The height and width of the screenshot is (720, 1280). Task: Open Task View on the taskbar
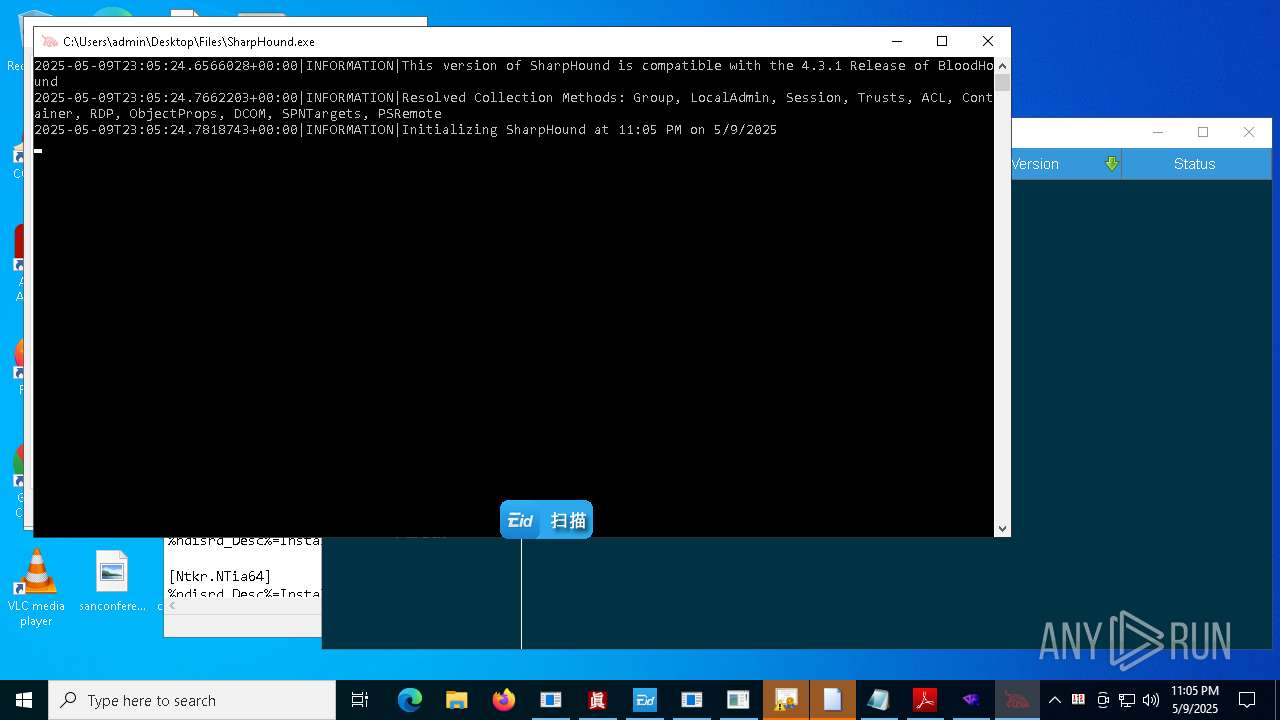[x=360, y=700]
